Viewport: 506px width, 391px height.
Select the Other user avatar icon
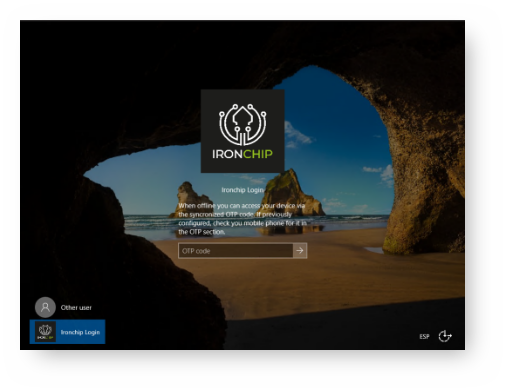(x=45, y=307)
